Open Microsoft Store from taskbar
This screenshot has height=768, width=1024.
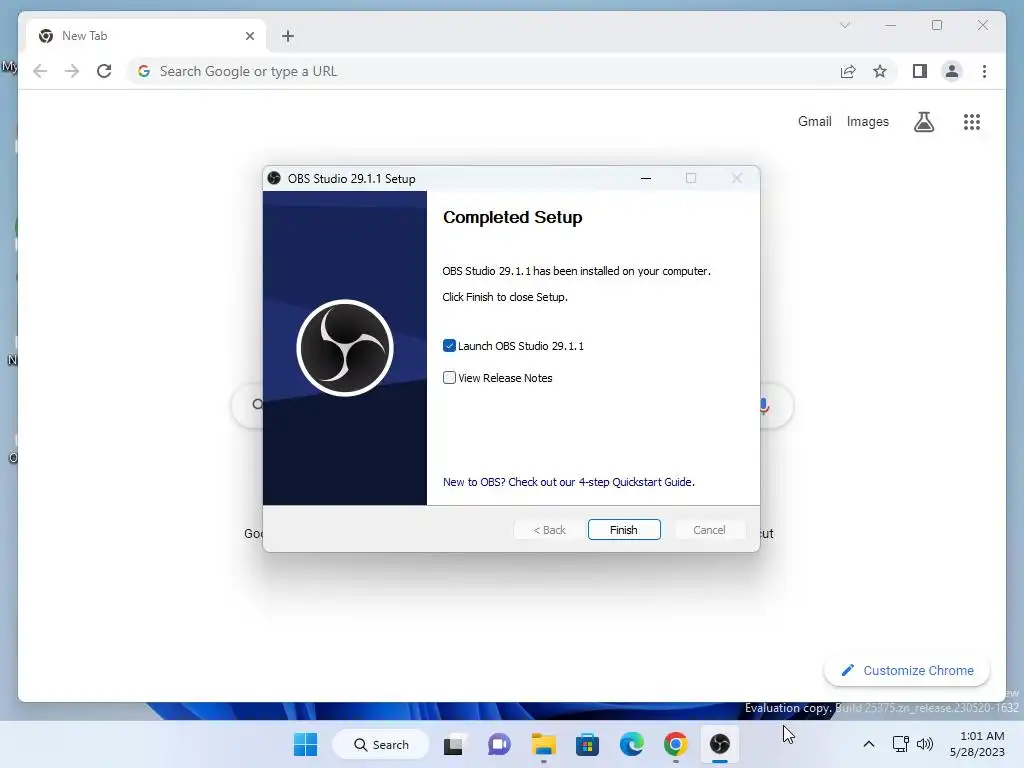587,744
